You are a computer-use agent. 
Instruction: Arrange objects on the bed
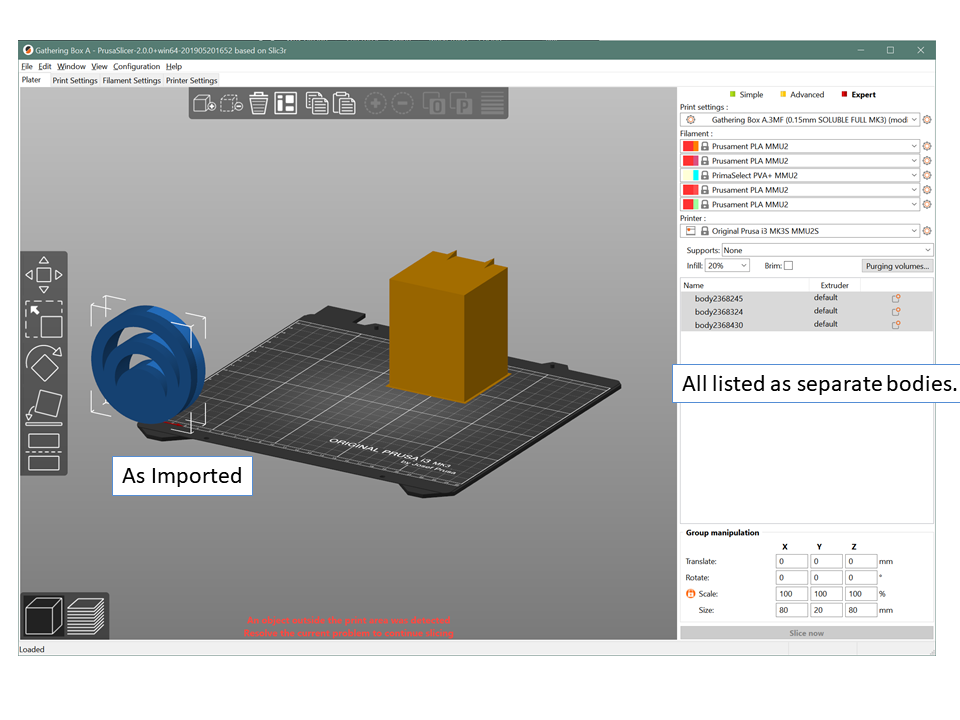(285, 103)
